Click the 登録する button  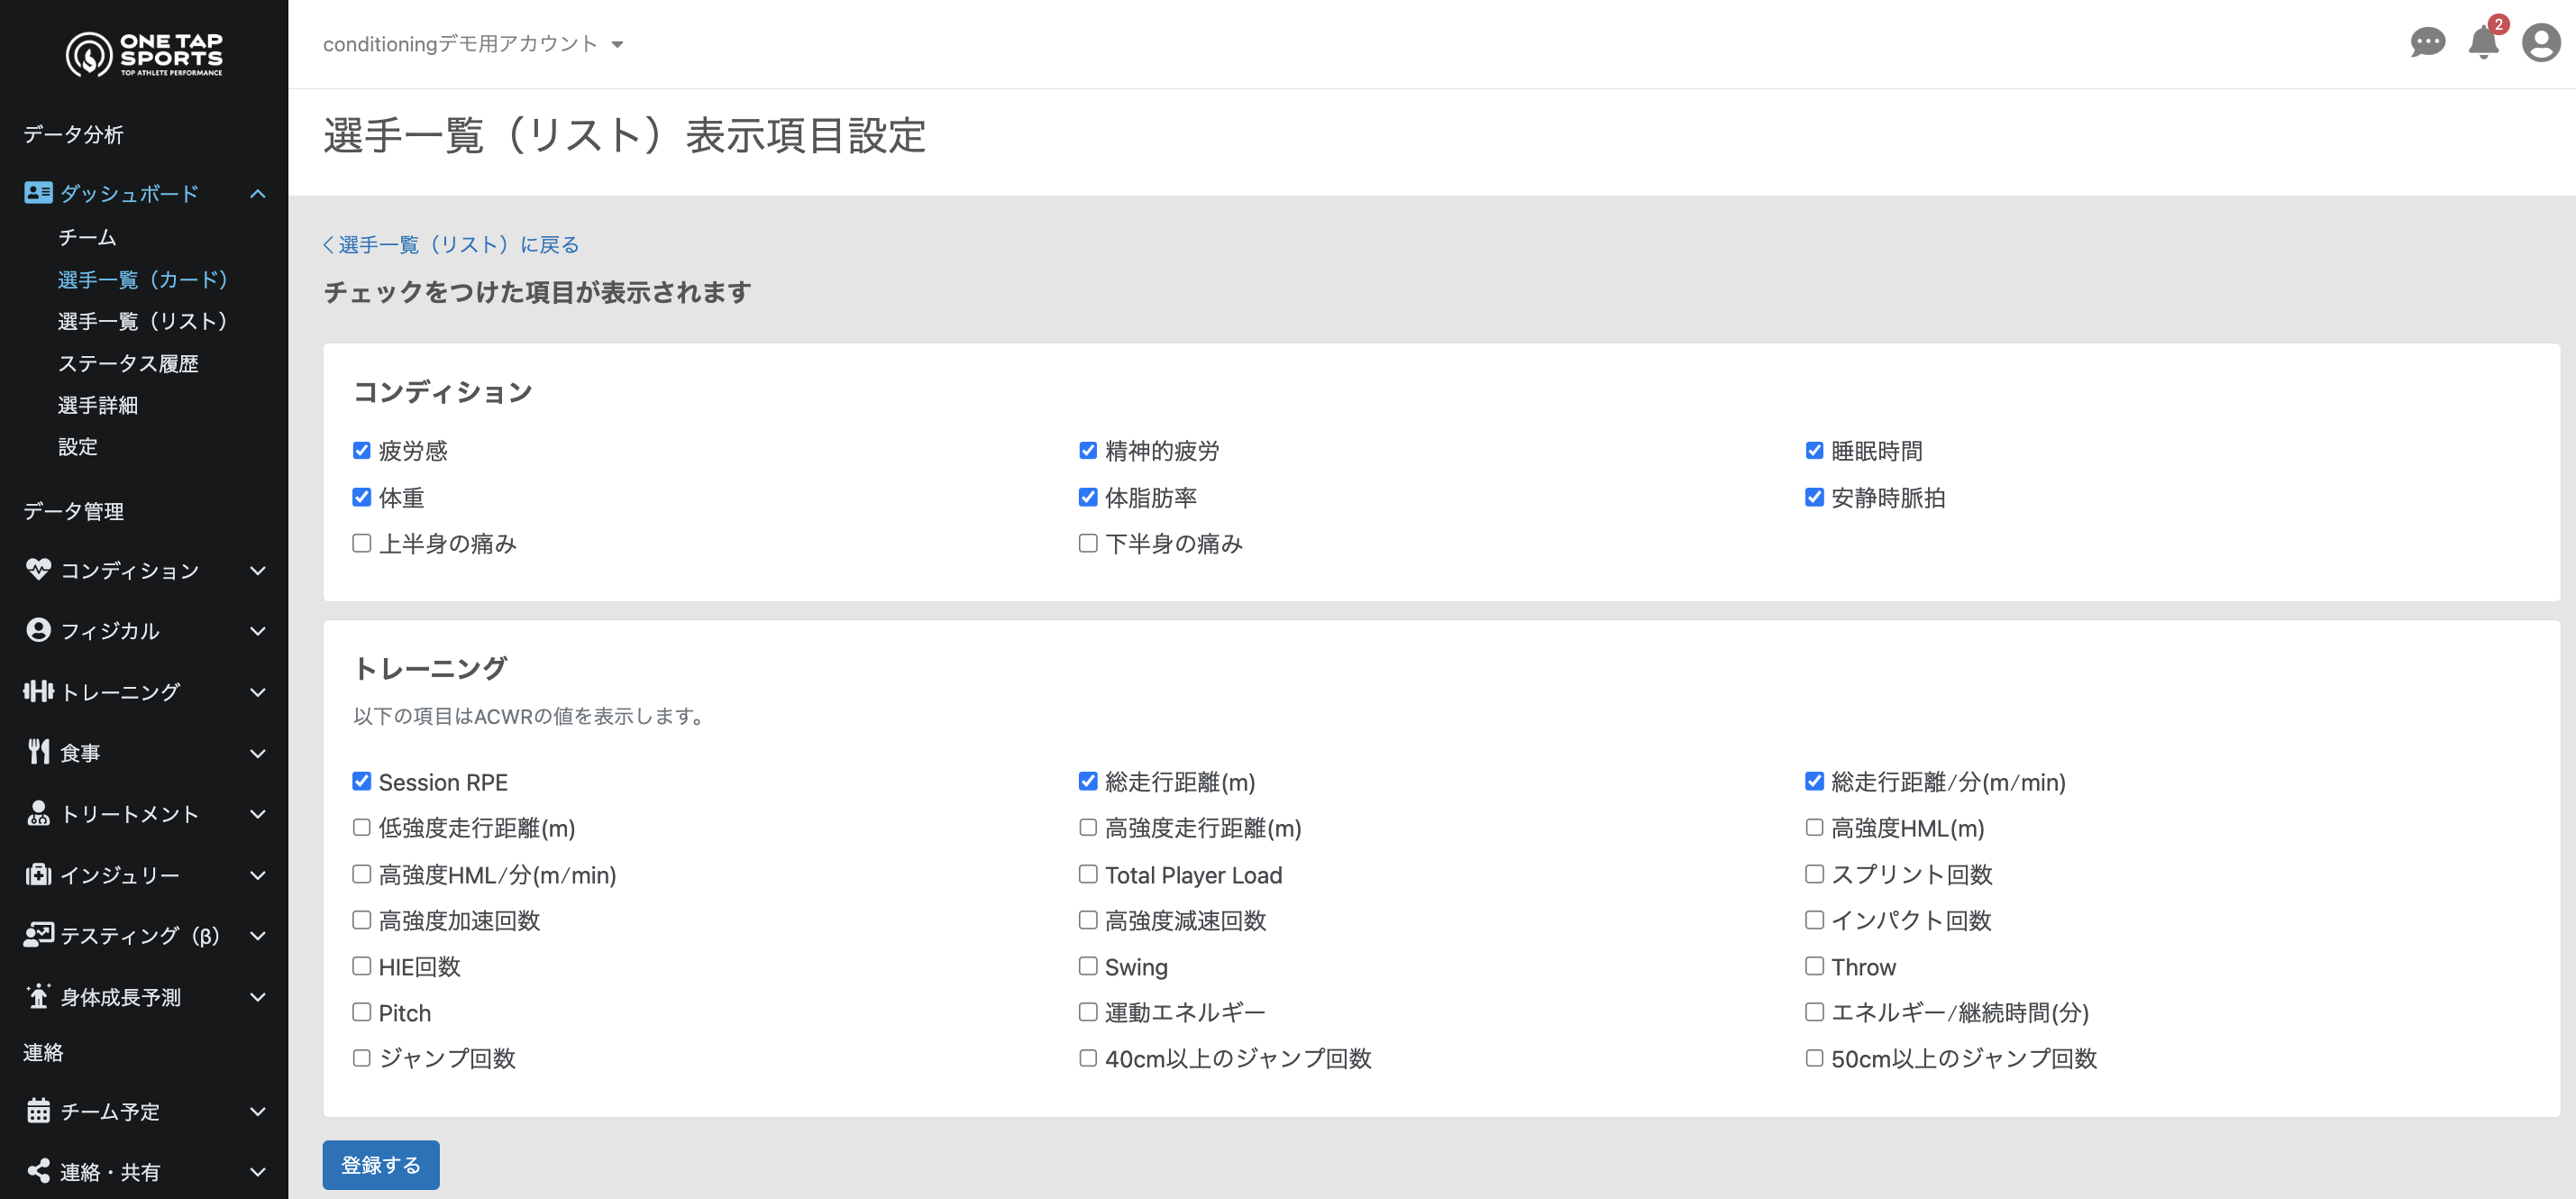[380, 1164]
